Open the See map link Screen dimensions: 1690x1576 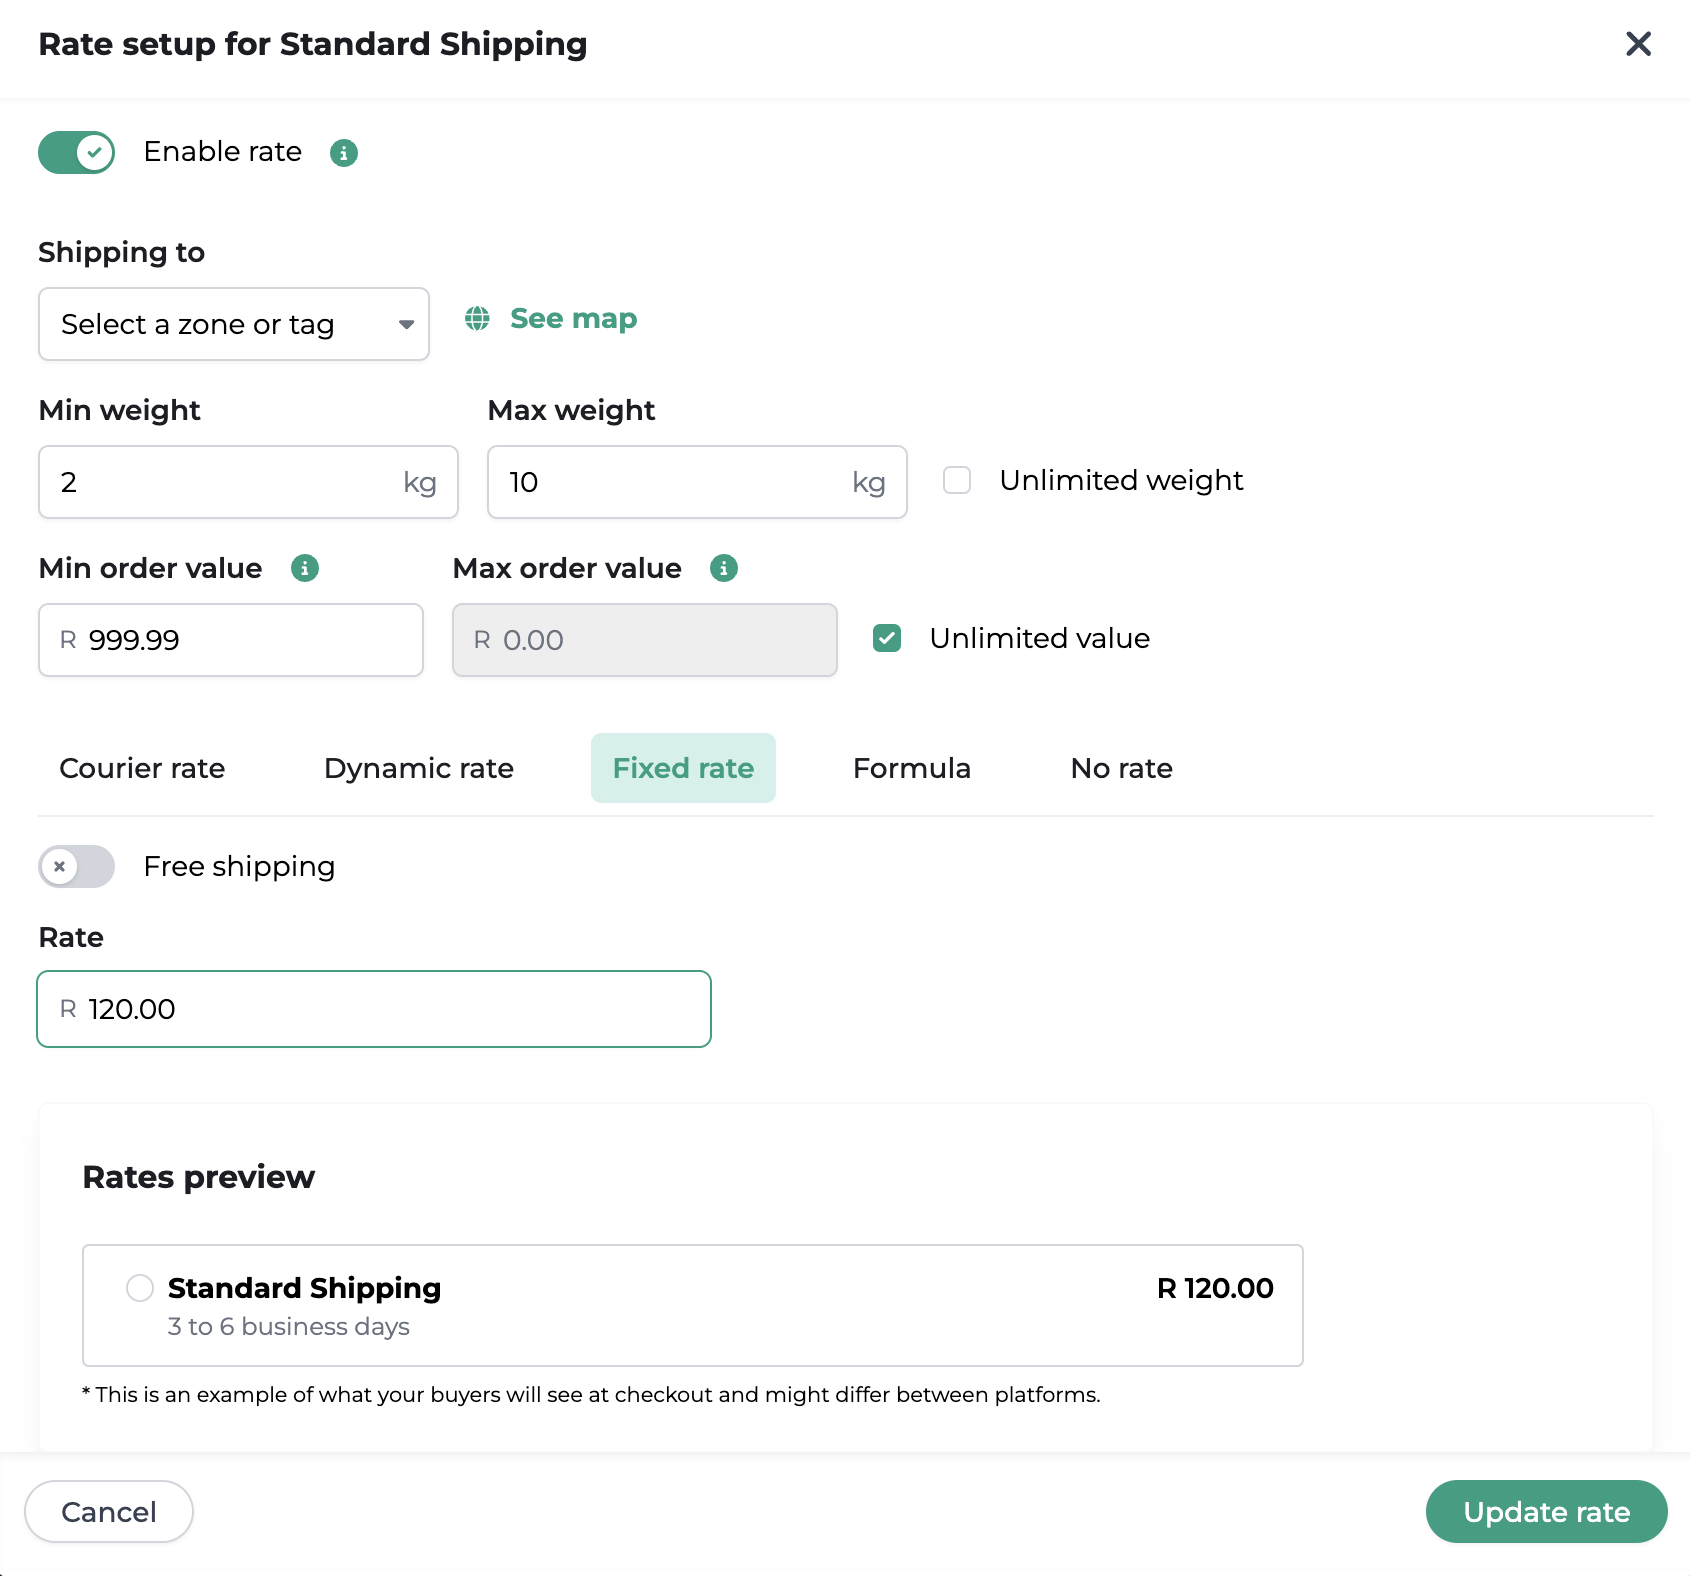coord(573,319)
